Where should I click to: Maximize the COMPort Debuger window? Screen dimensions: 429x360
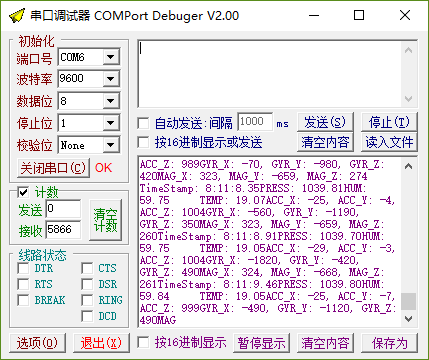pos(359,15)
